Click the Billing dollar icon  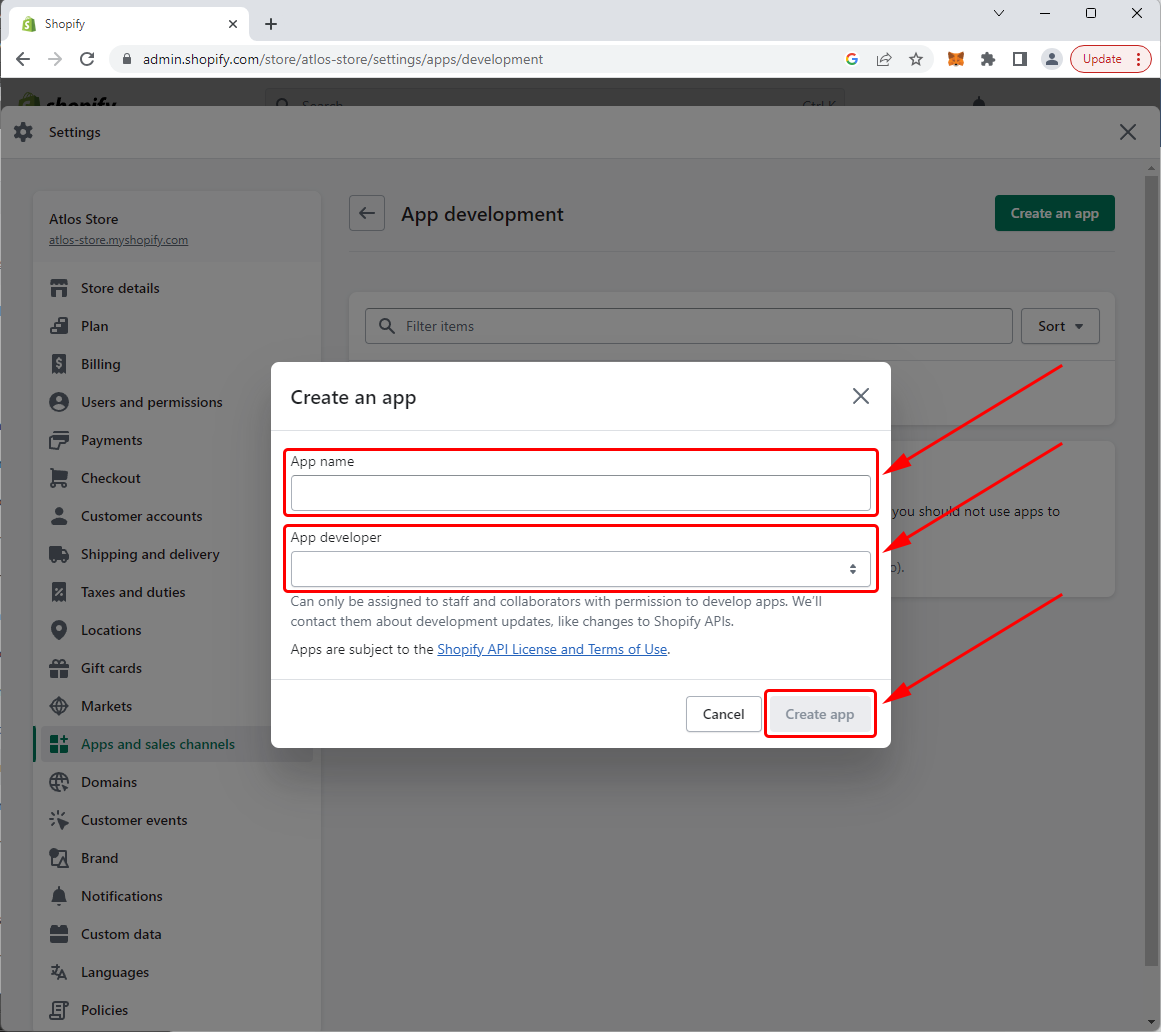(59, 364)
